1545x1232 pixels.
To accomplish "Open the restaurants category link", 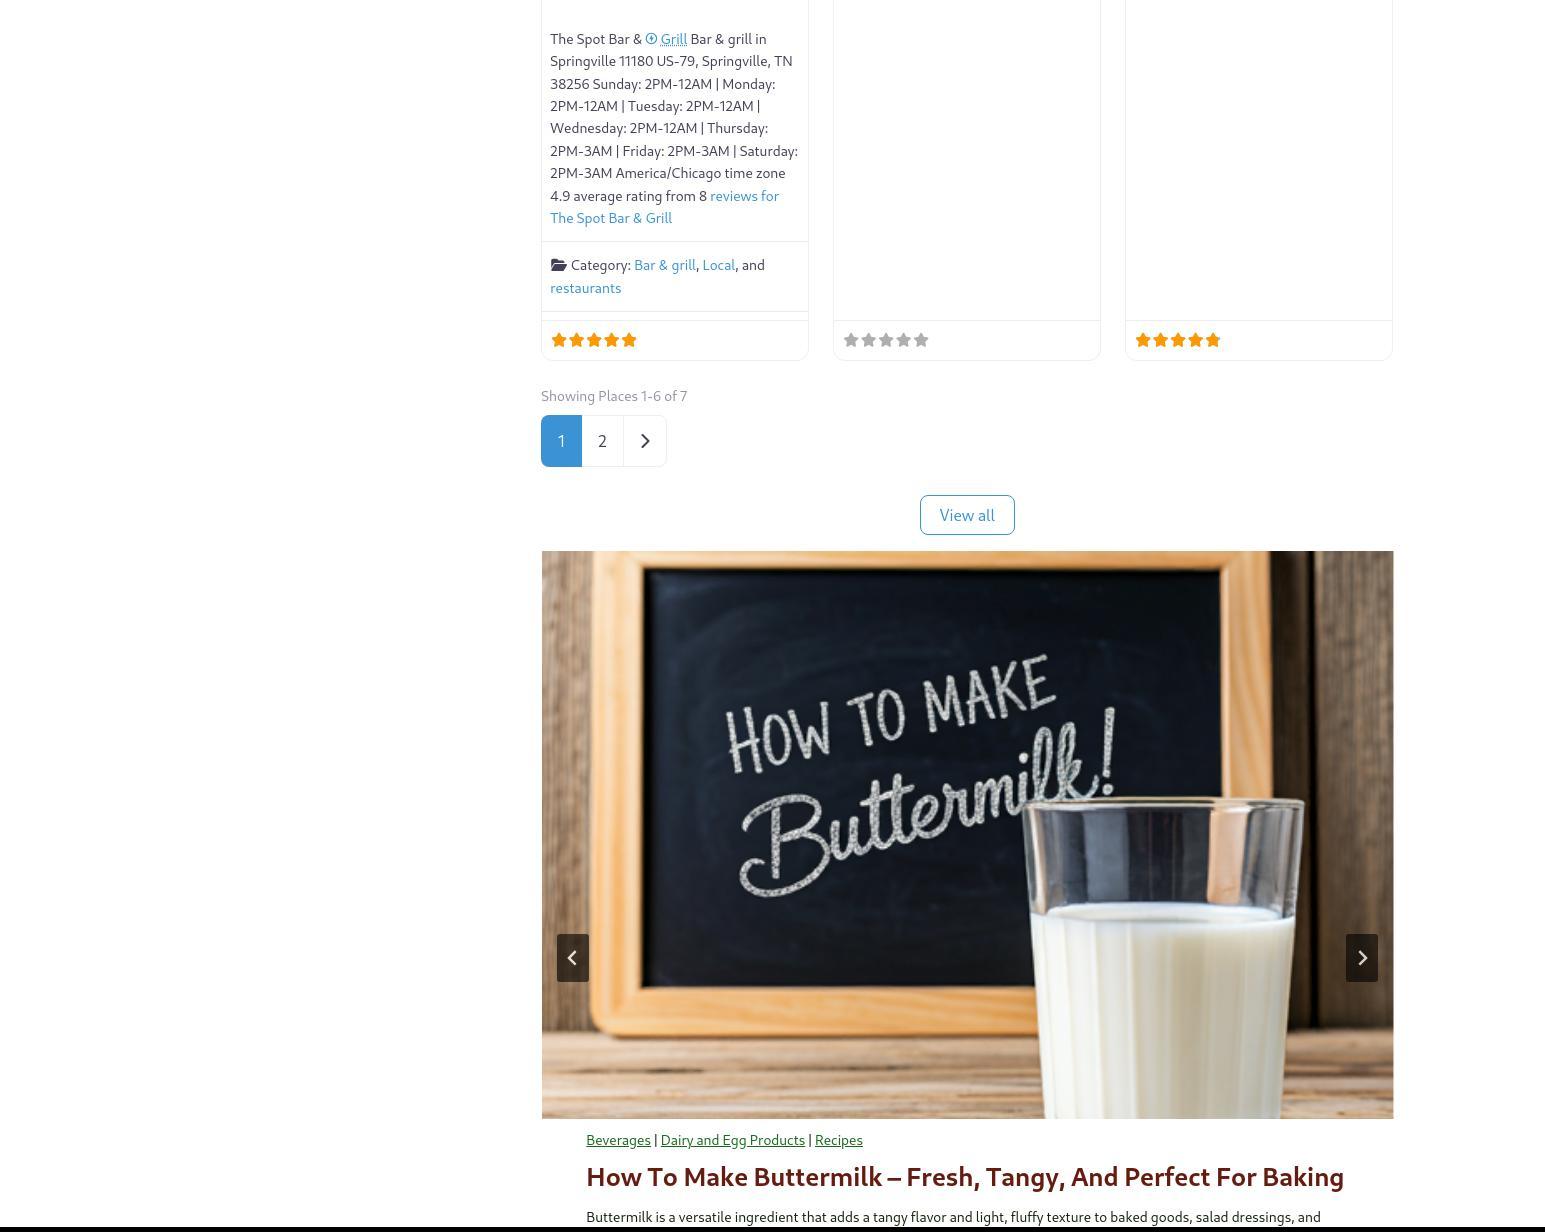I will click(x=585, y=288).
